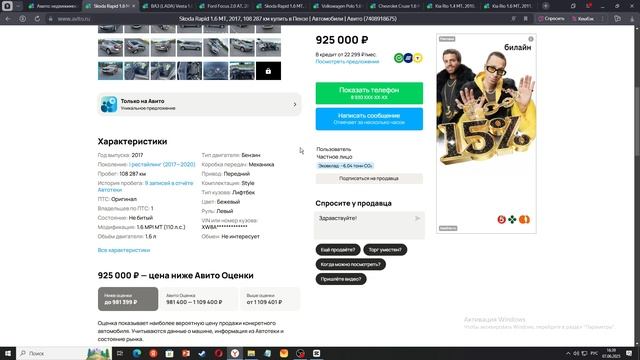
Task: Click the Только на Авито banner icon
Action: click(x=109, y=104)
